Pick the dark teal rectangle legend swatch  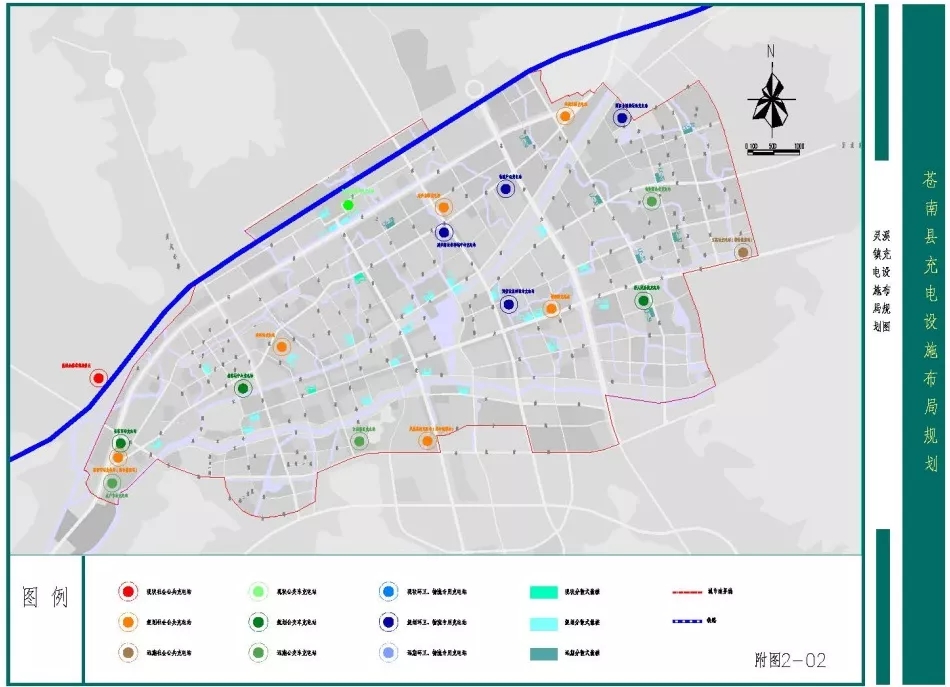[544, 652]
